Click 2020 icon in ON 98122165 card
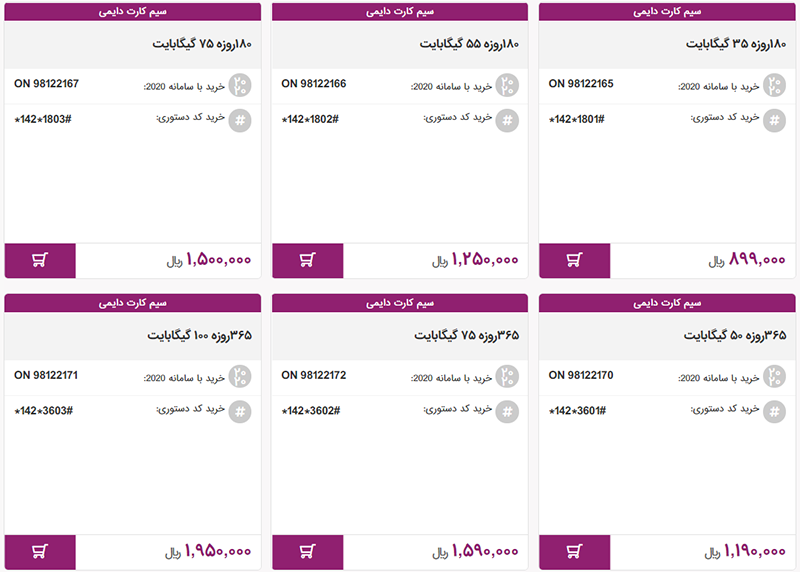 click(774, 85)
